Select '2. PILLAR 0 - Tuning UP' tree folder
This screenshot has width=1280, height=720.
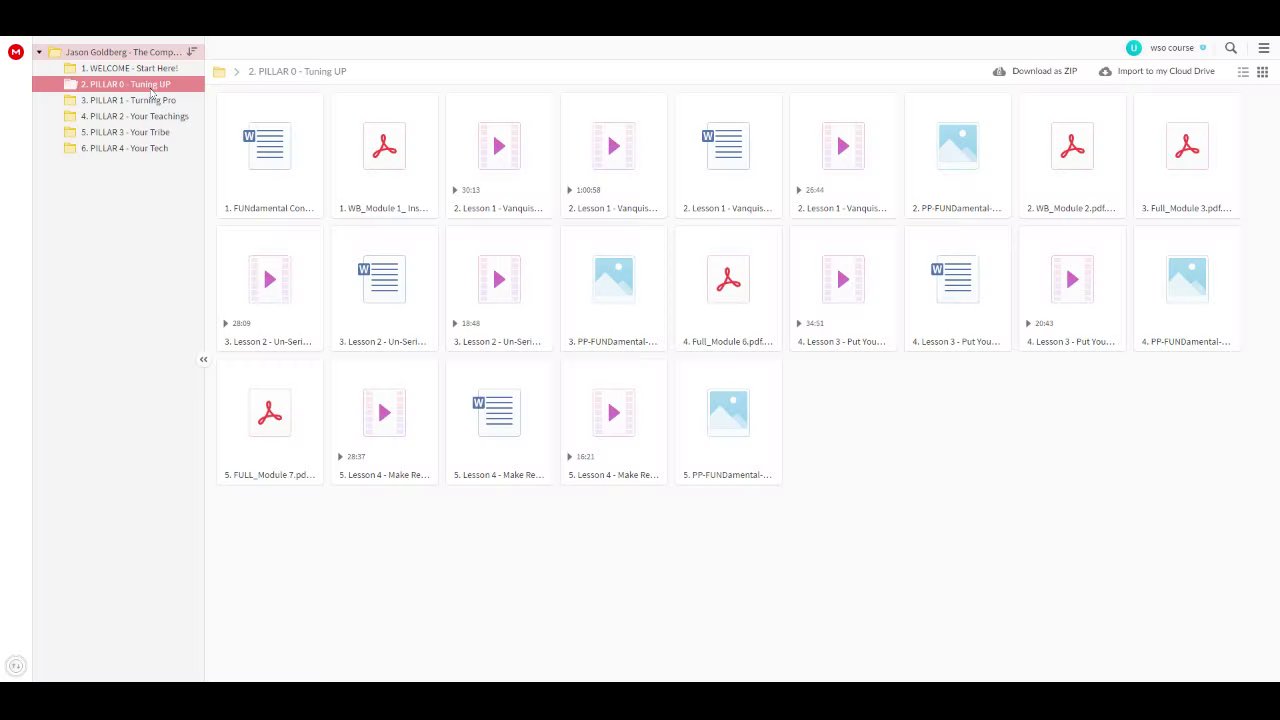tap(118, 84)
